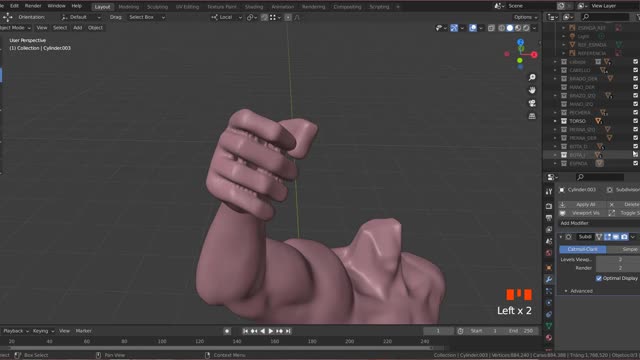The width and height of the screenshot is (640, 360).
Task: Select solid viewport shading mode
Action: (x=510, y=28)
